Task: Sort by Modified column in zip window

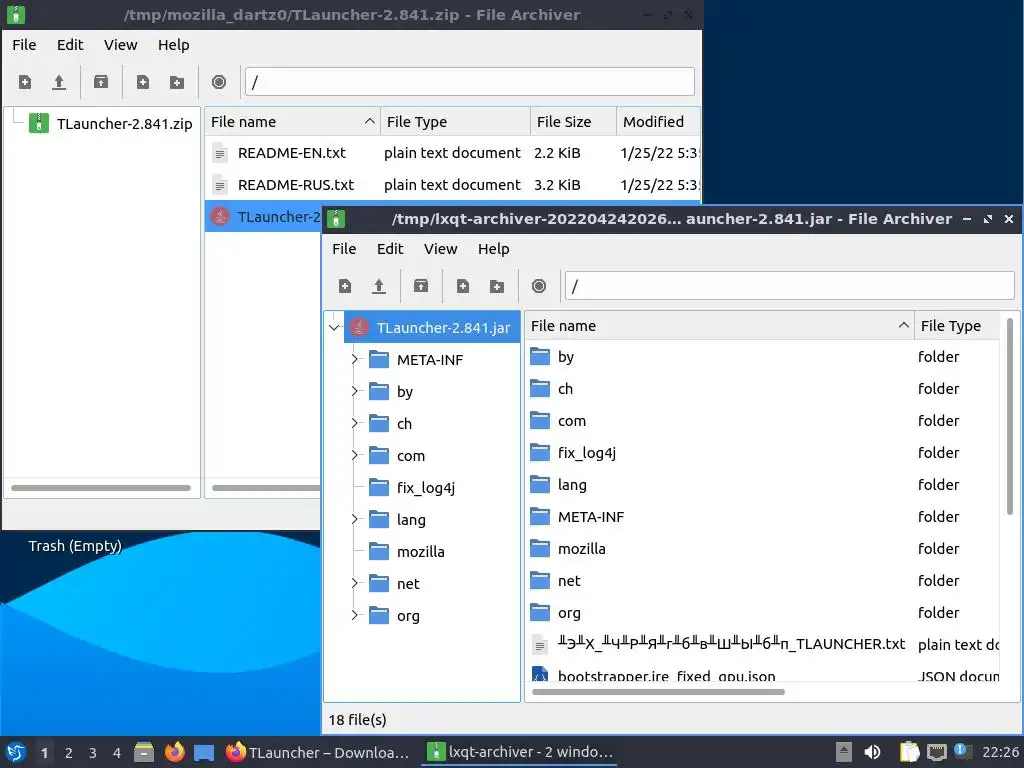Action: 658,121
